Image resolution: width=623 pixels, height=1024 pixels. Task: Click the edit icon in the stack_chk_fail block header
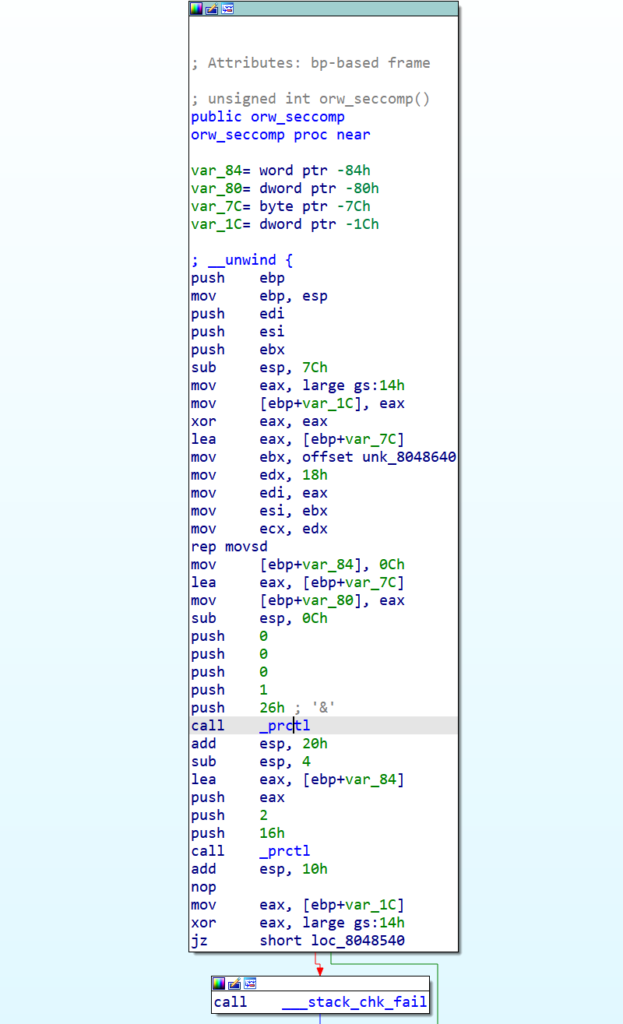click(234, 983)
